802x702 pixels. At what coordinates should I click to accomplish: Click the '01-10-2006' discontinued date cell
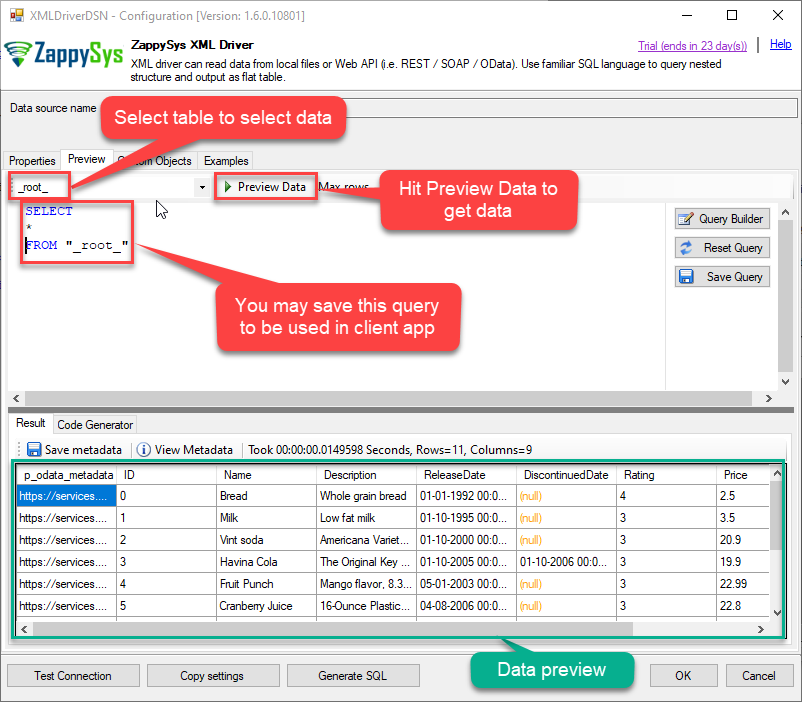[567, 562]
